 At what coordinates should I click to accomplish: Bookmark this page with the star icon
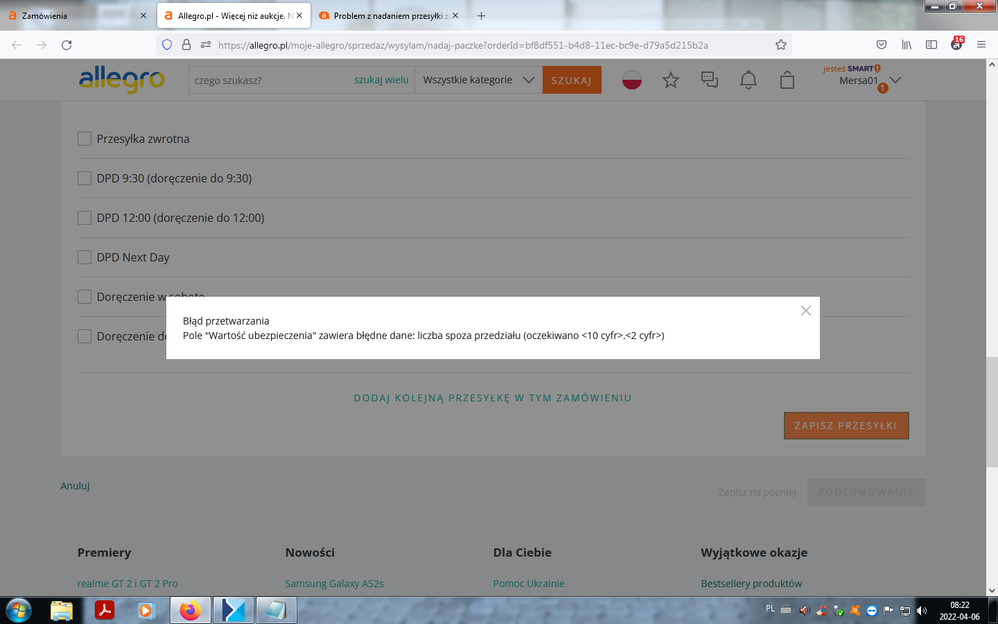(781, 45)
